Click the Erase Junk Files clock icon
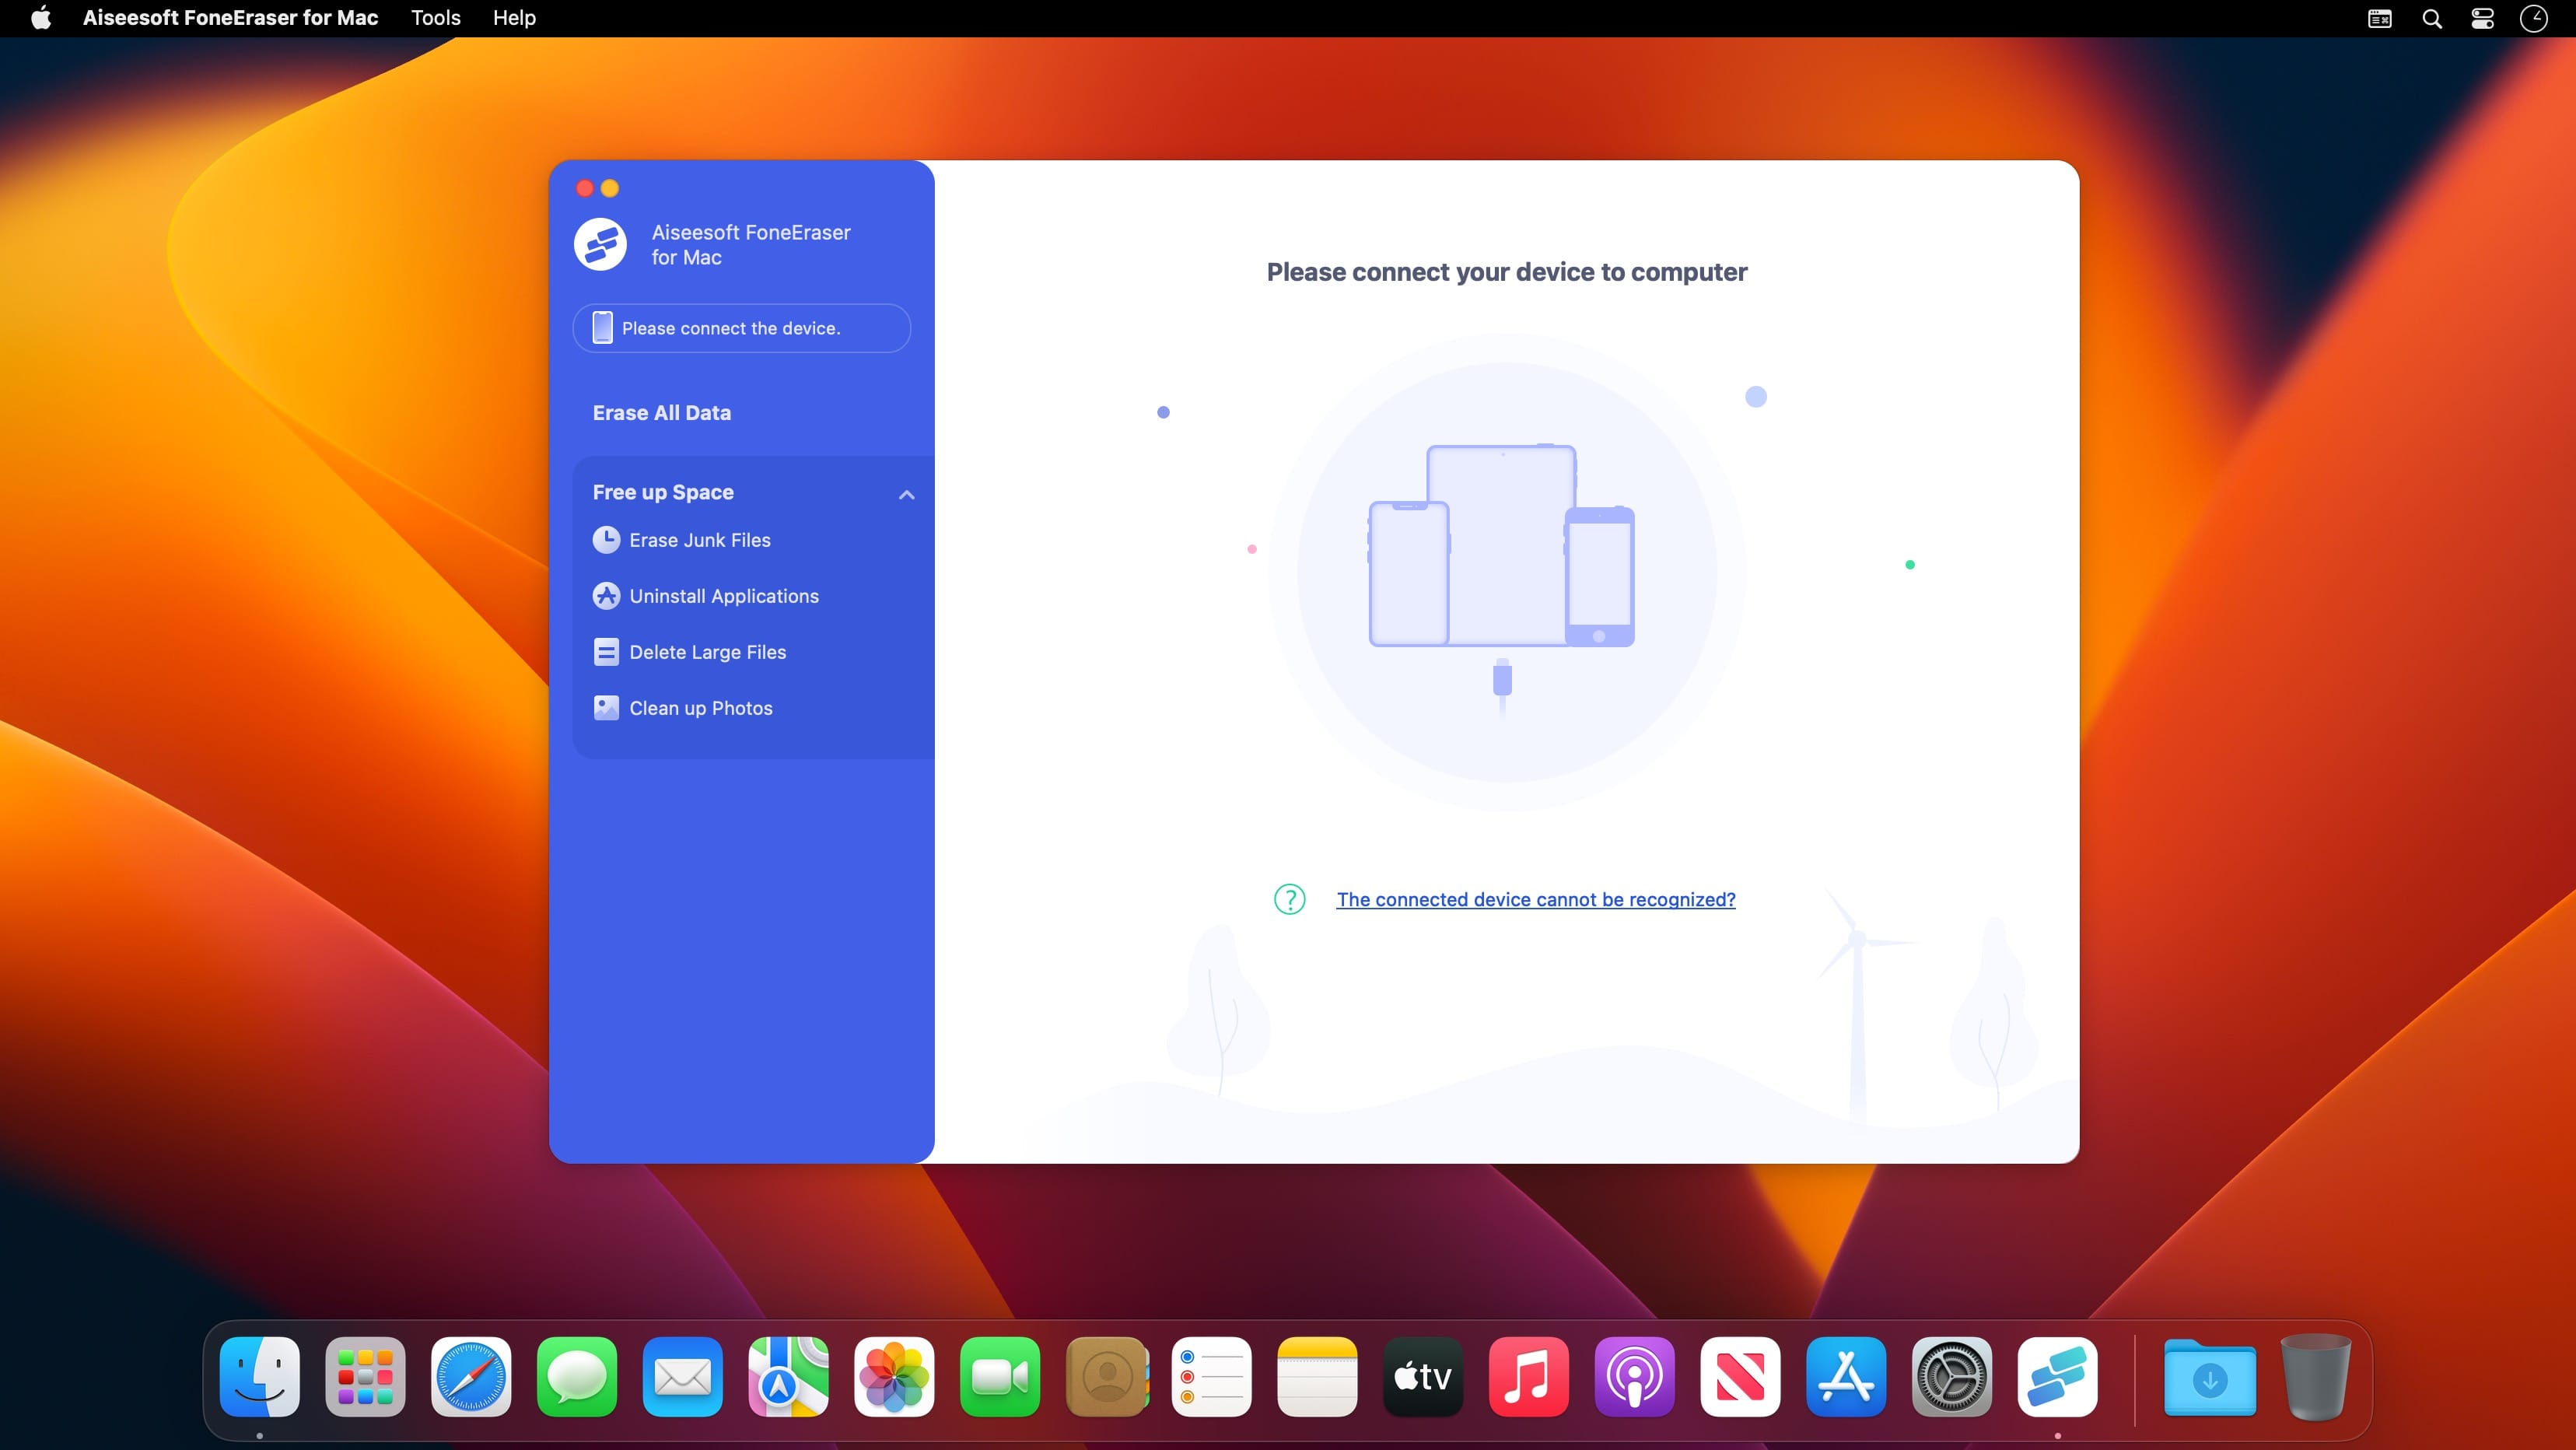 pos(606,540)
